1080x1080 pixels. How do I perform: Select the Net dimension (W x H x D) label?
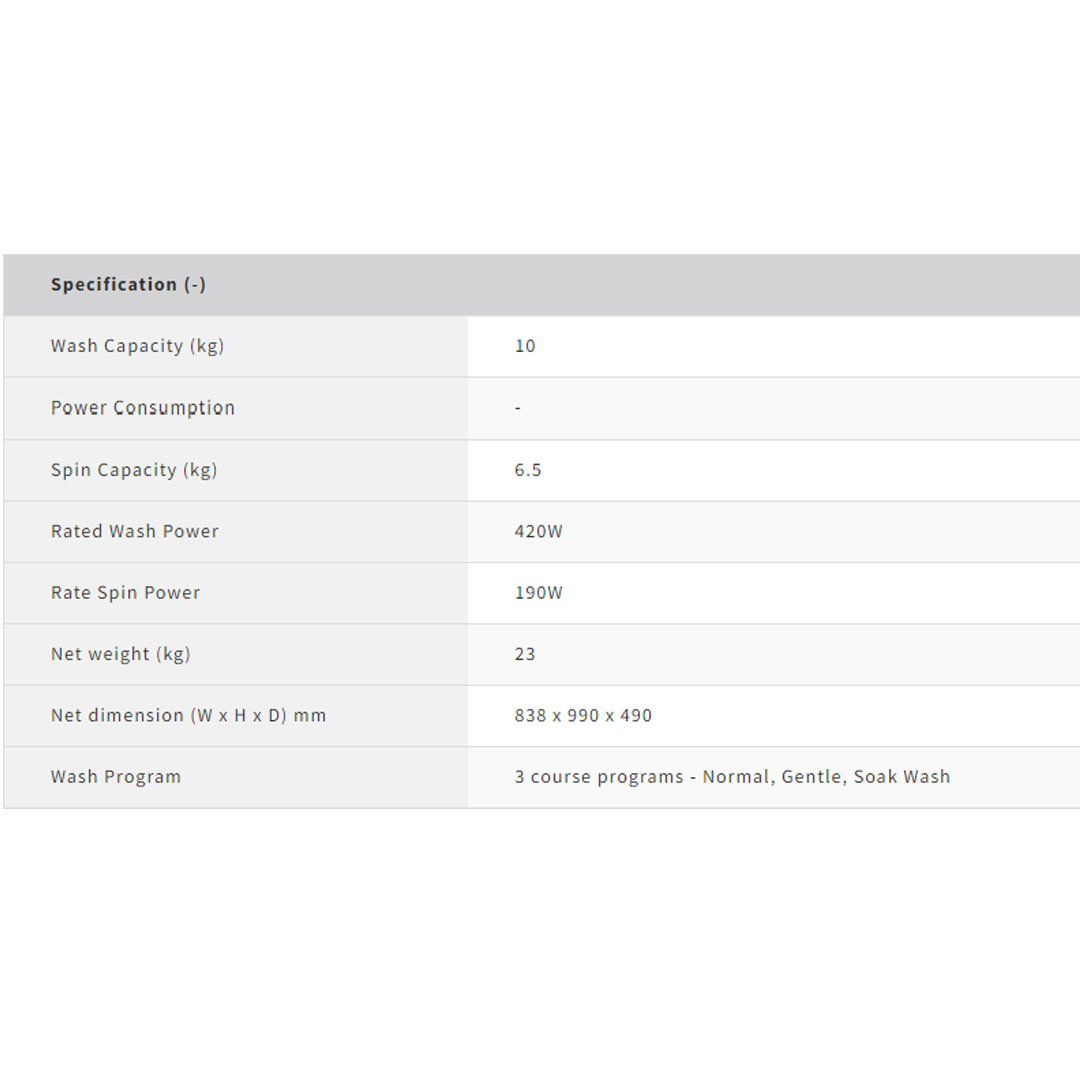coord(189,716)
